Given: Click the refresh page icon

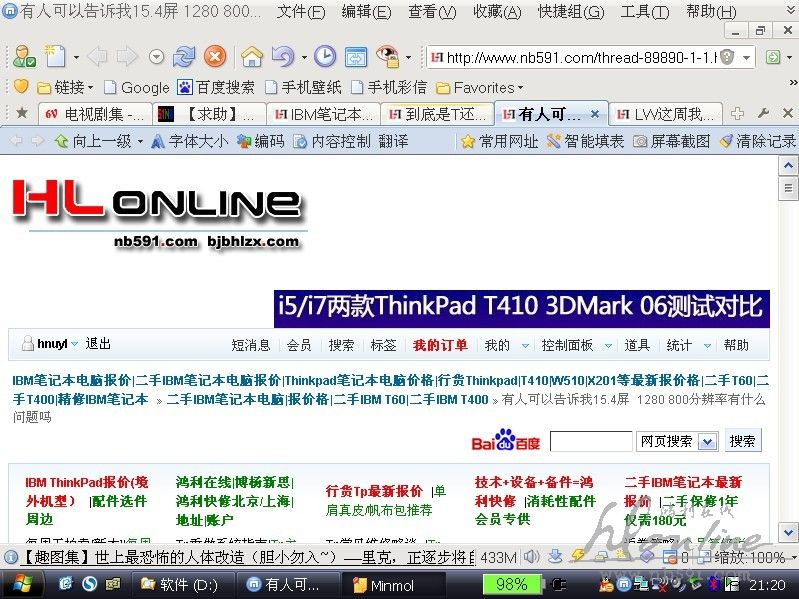Looking at the screenshot, I should pyautogui.click(x=184, y=57).
